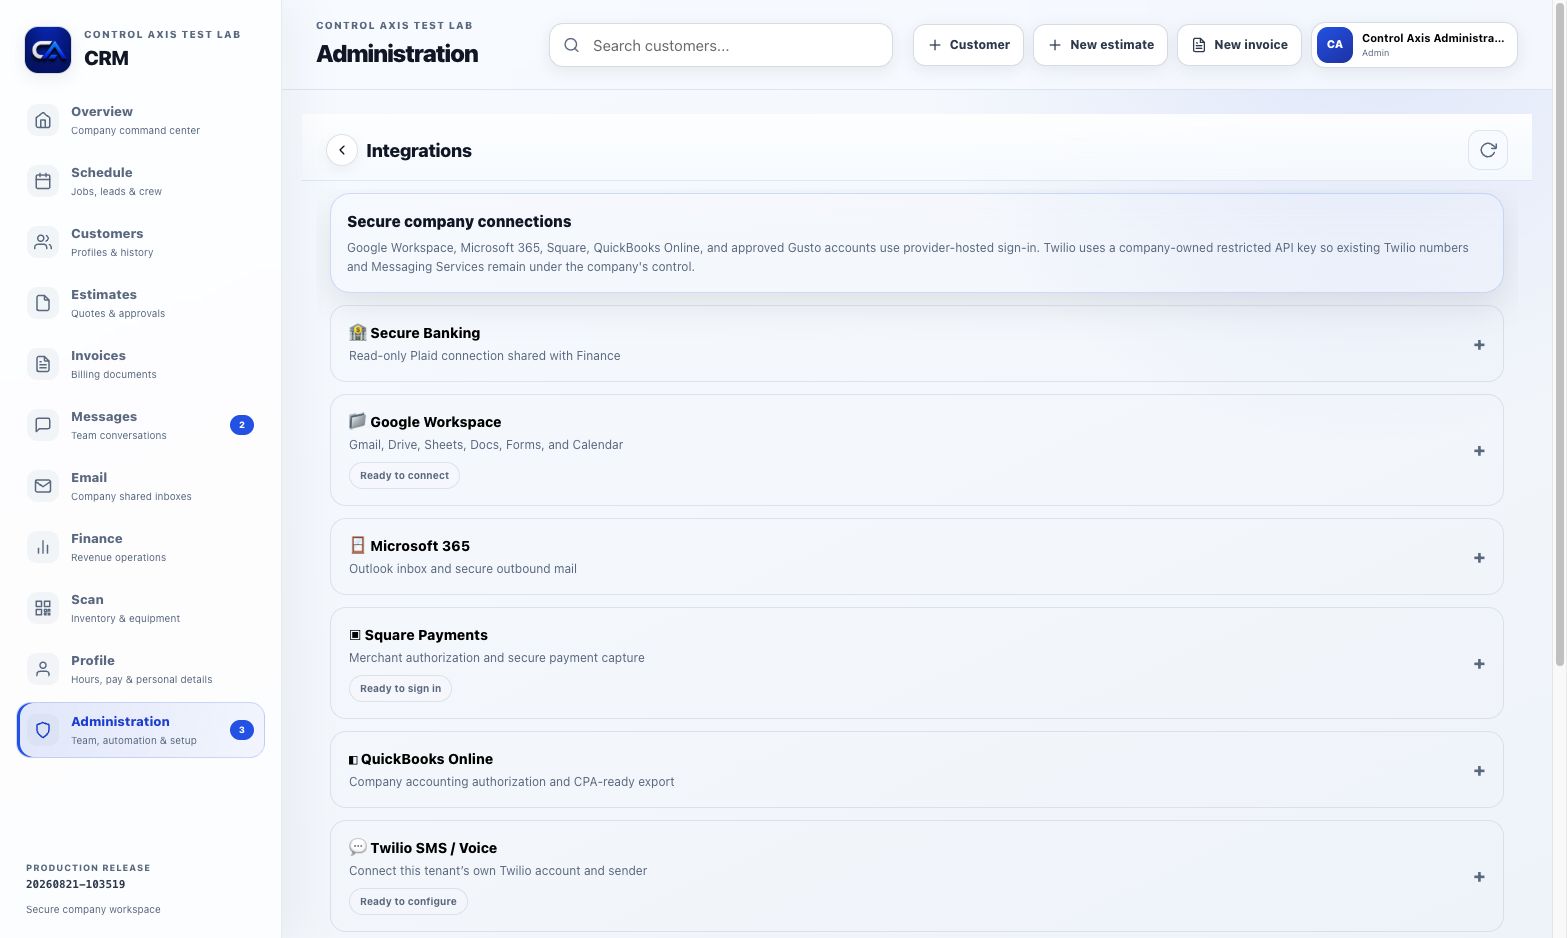
Task: Click the Messages unread badge
Action: (242, 425)
